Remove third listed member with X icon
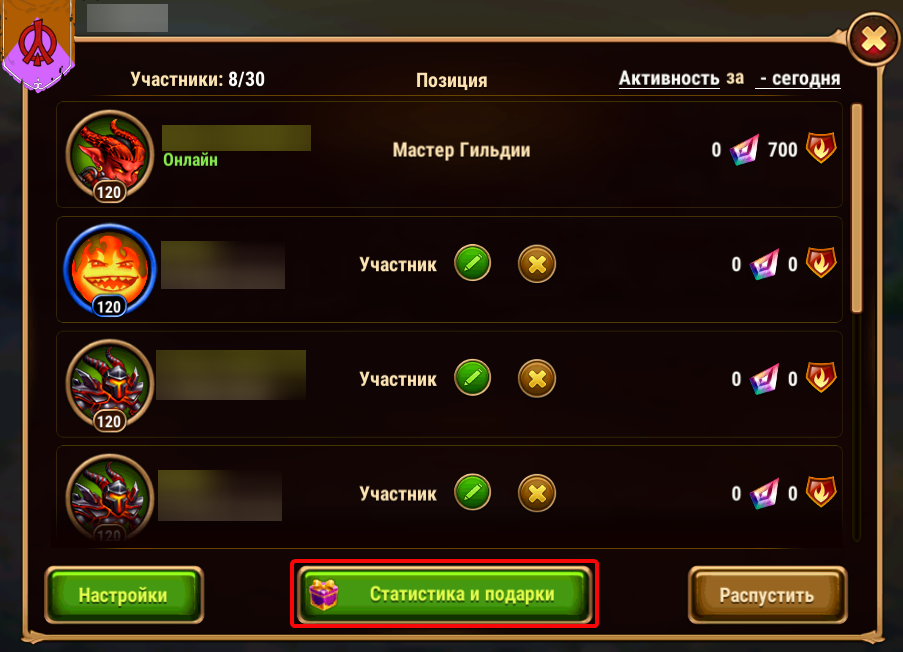 (537, 379)
